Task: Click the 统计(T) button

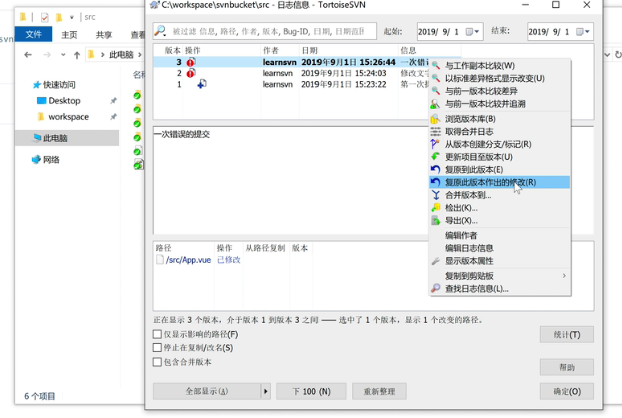Action: [x=567, y=335]
